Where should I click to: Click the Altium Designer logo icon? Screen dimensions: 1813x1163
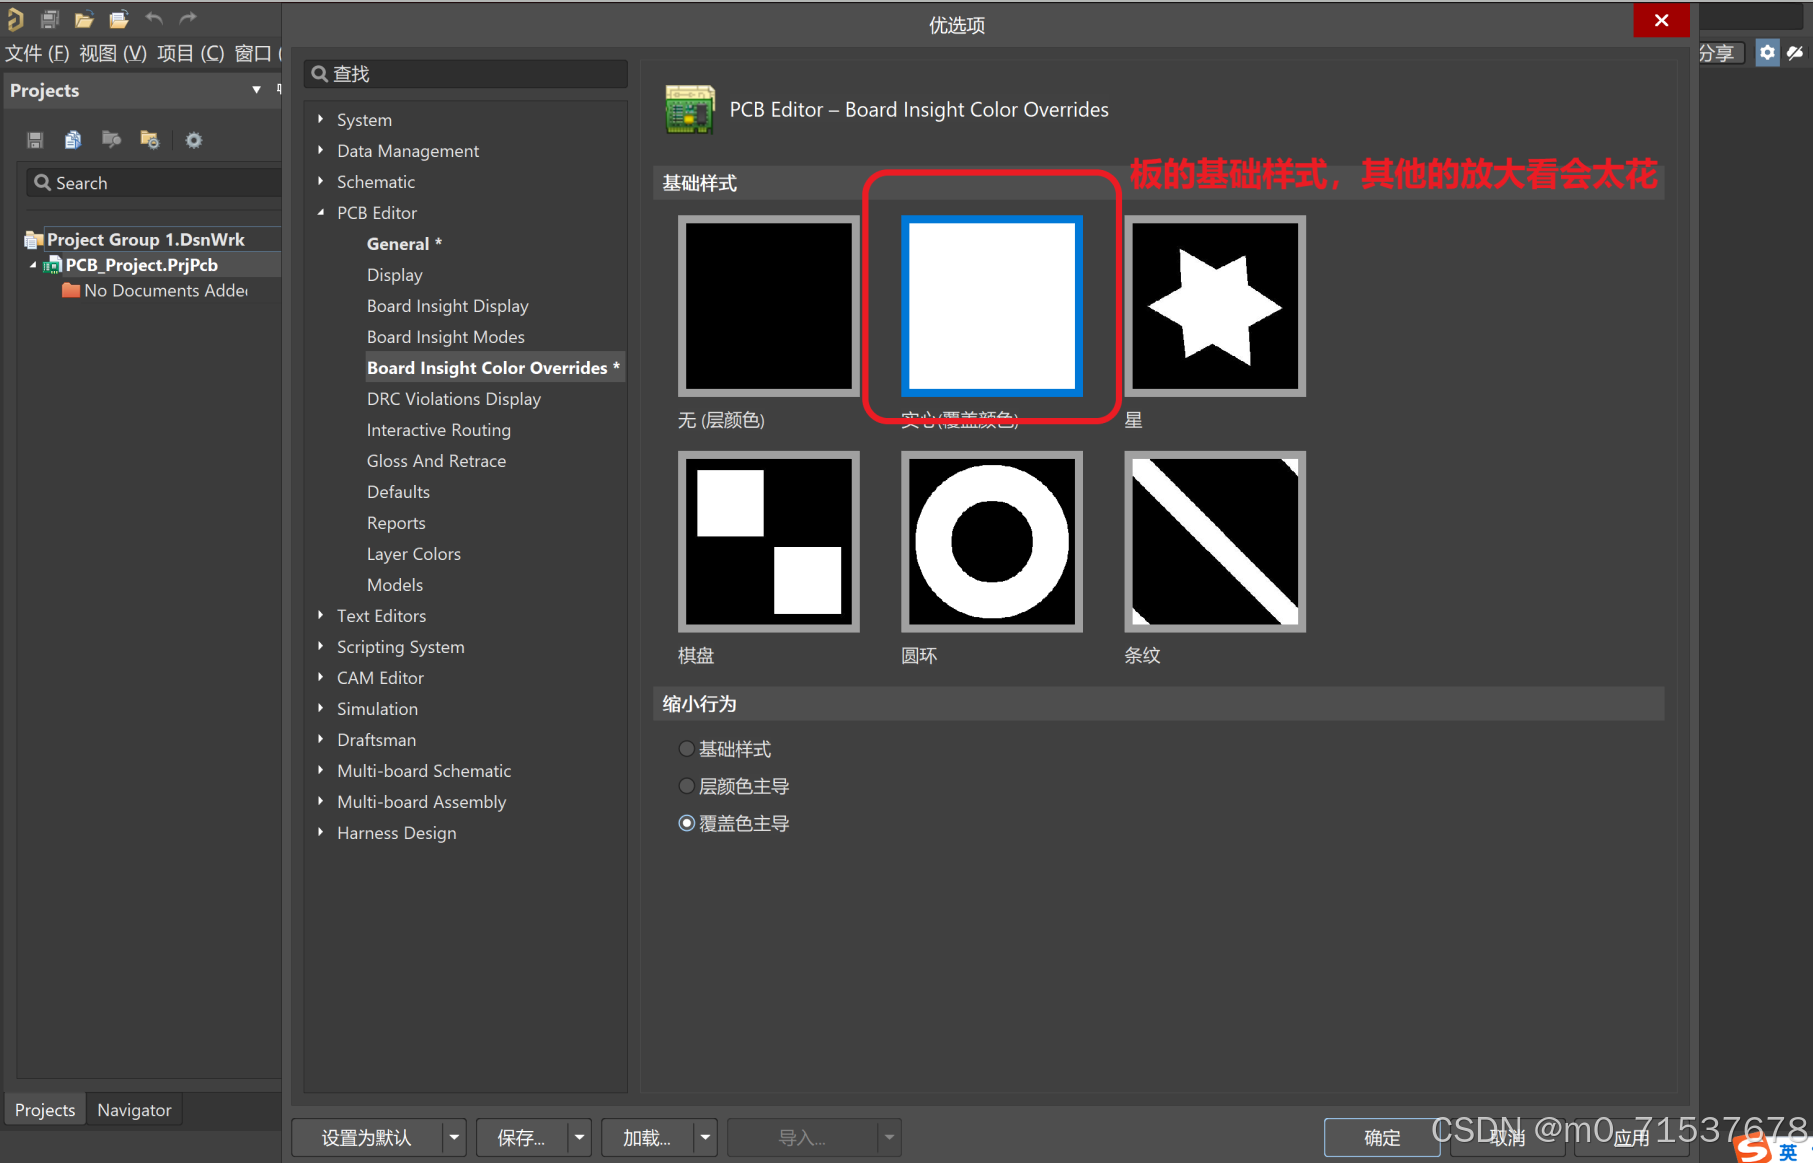coord(14,19)
